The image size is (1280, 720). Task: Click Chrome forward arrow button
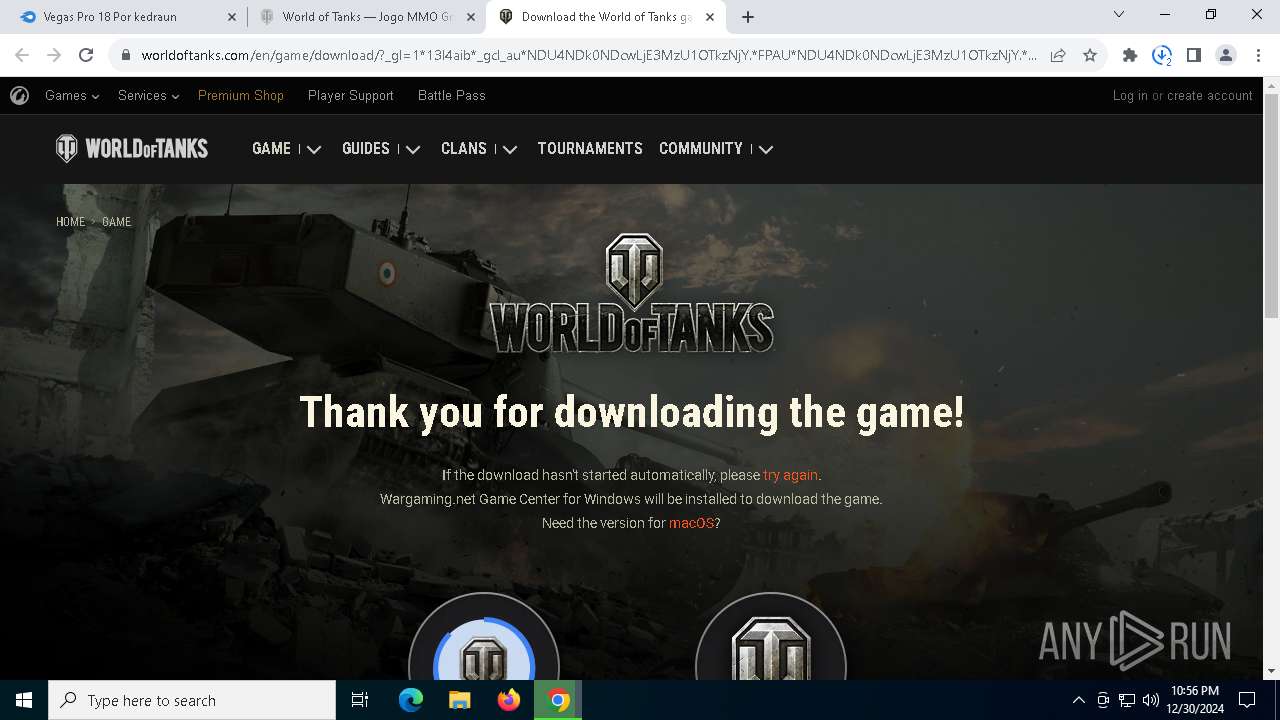pos(54,55)
